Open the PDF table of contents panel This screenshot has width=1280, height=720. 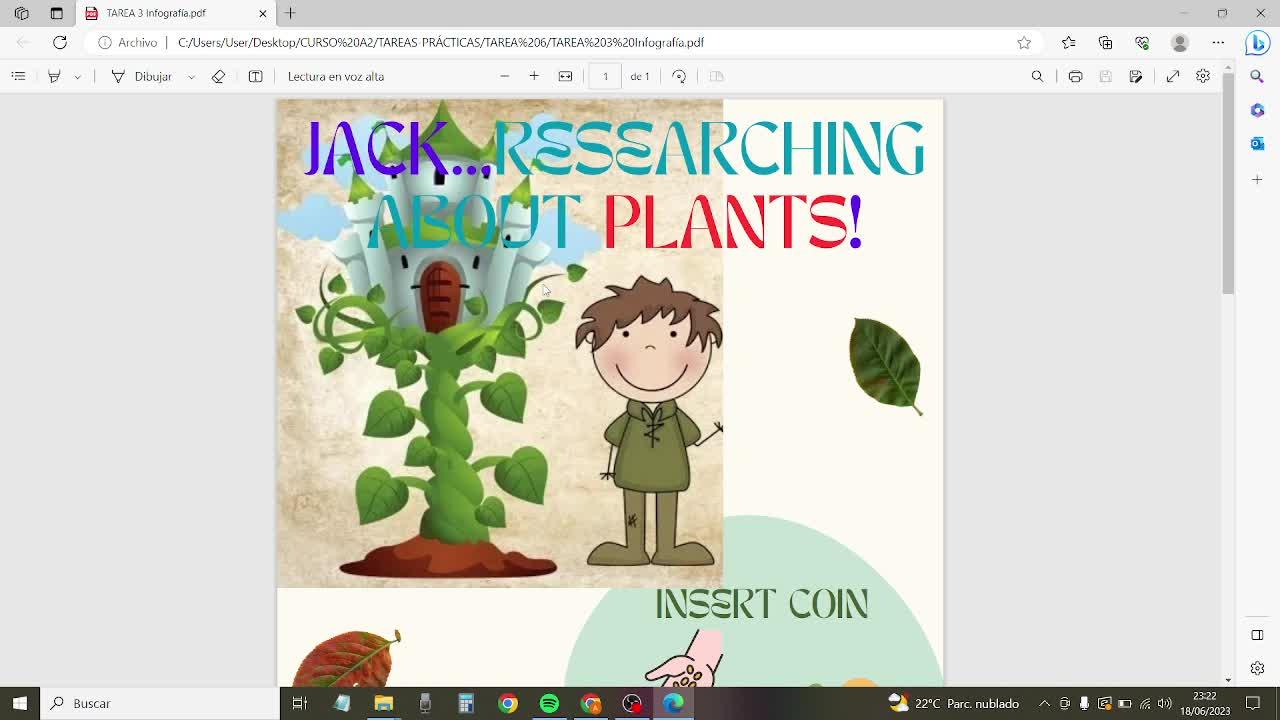18,76
